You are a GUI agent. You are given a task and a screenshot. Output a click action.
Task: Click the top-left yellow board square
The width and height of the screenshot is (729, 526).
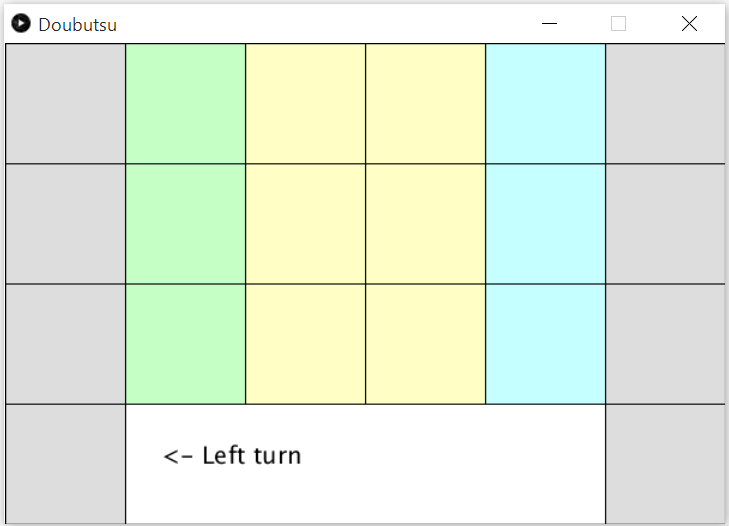tap(305, 104)
